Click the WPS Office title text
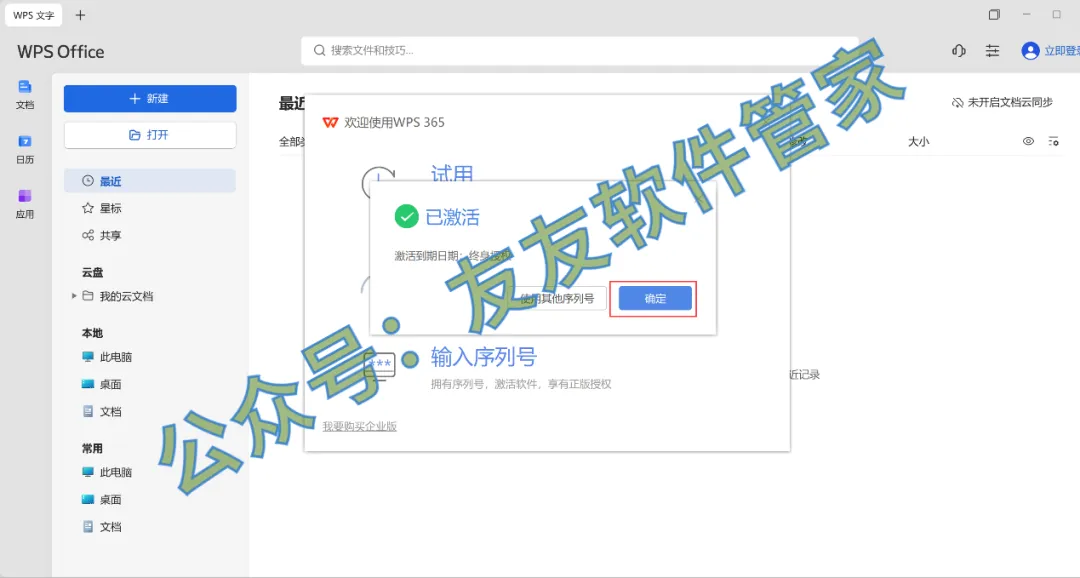 (61, 52)
